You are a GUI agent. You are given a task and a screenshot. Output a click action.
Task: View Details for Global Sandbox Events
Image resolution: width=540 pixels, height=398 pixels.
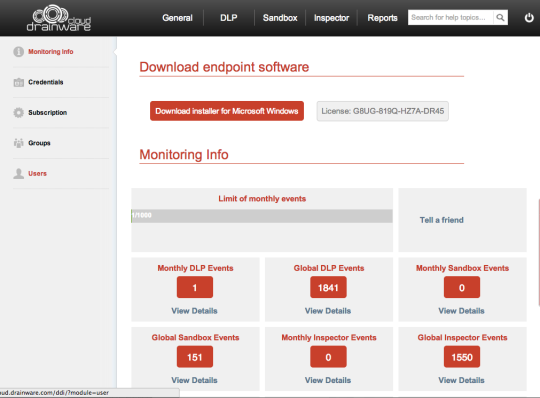[x=195, y=380]
